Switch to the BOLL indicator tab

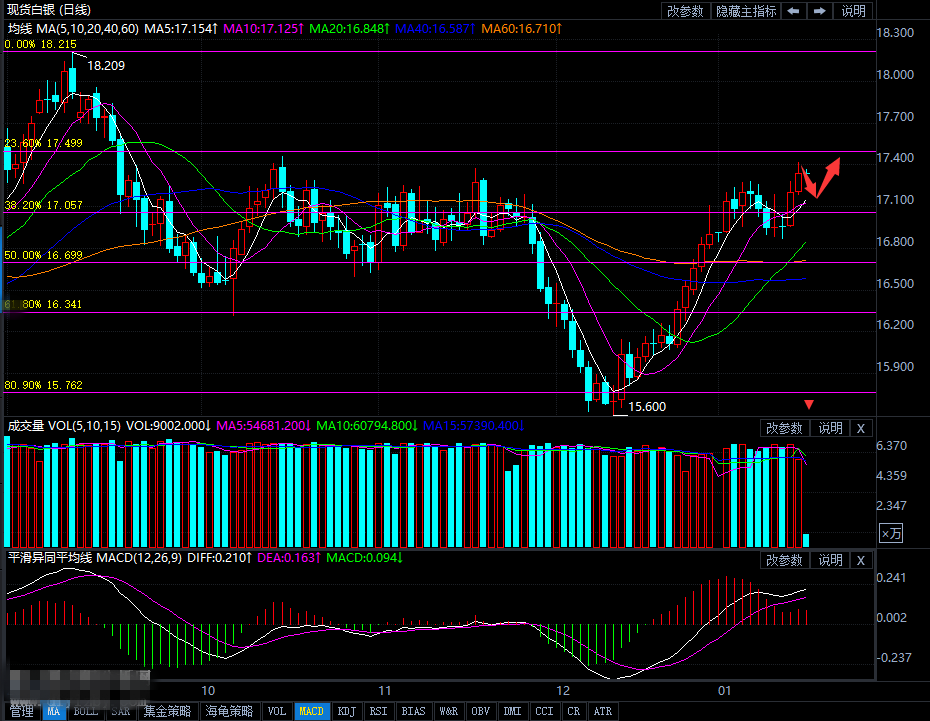[x=86, y=712]
